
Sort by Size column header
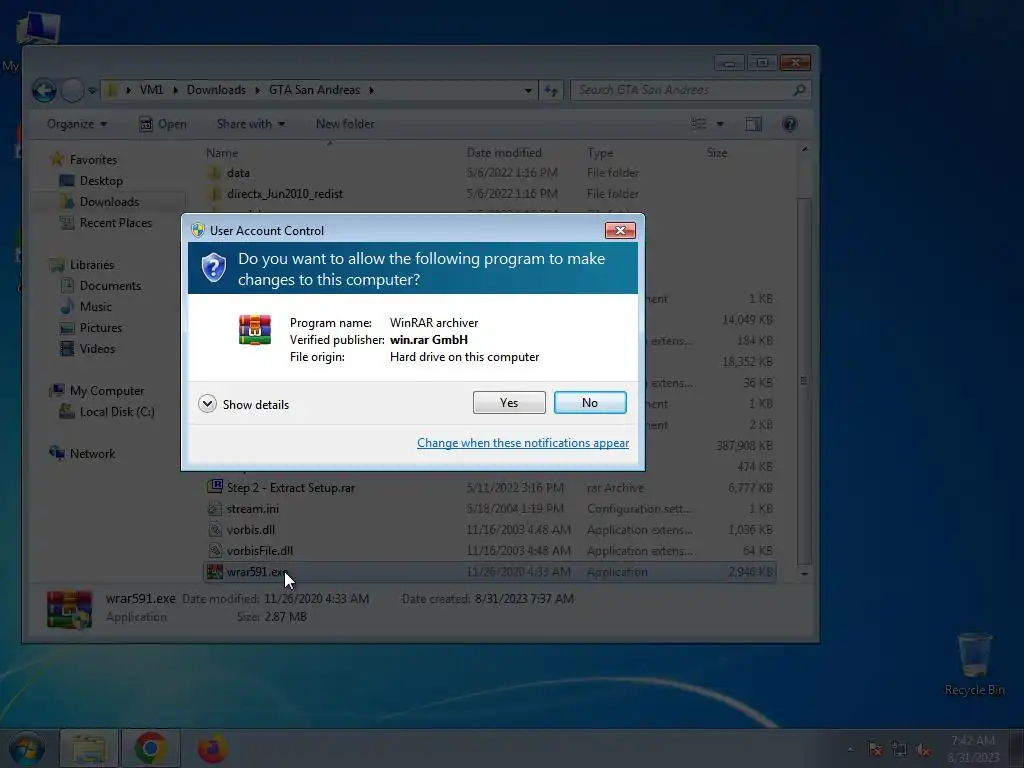pyautogui.click(x=716, y=153)
